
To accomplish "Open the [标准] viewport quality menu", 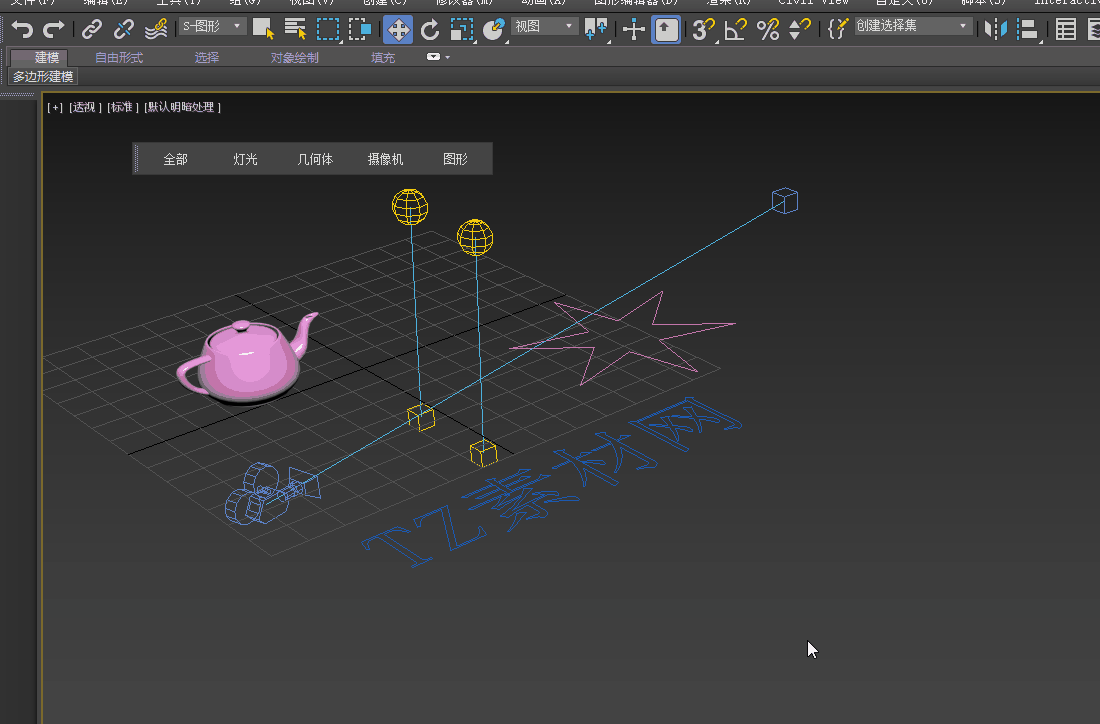I will coord(123,107).
